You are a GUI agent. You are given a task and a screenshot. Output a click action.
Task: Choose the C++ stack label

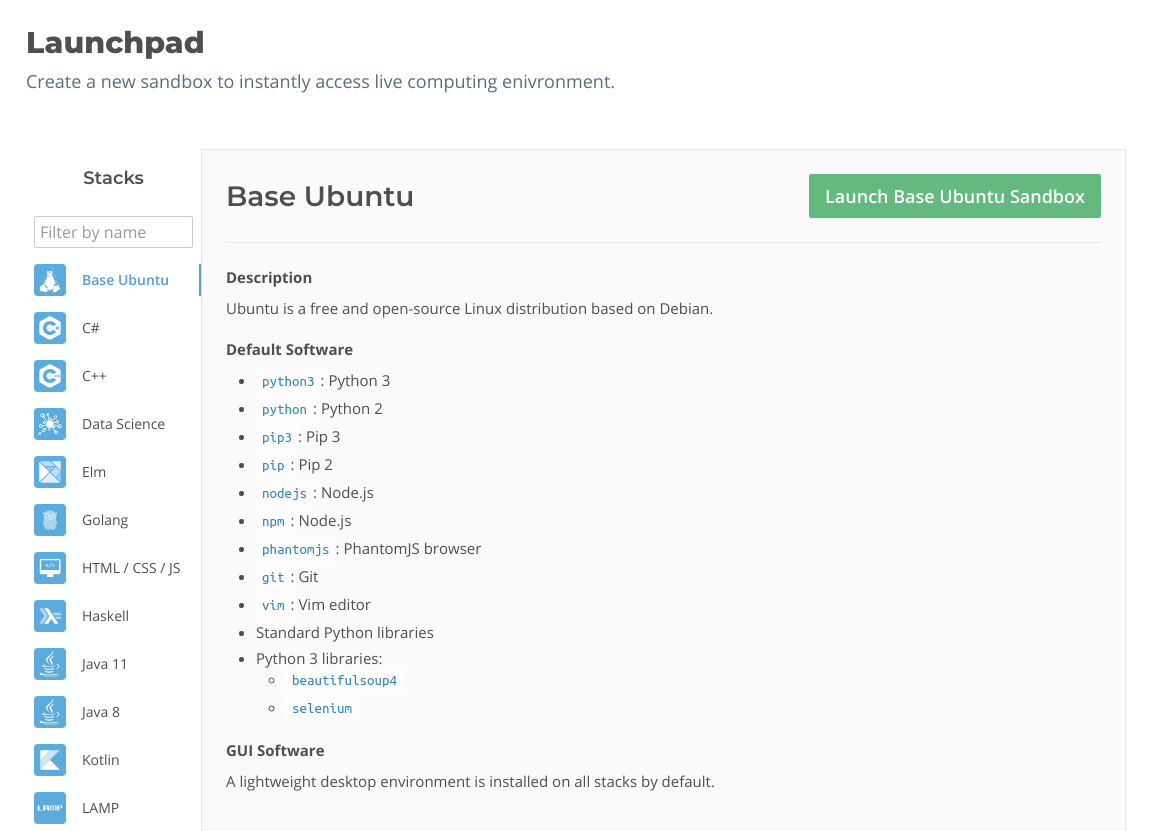[94, 376]
